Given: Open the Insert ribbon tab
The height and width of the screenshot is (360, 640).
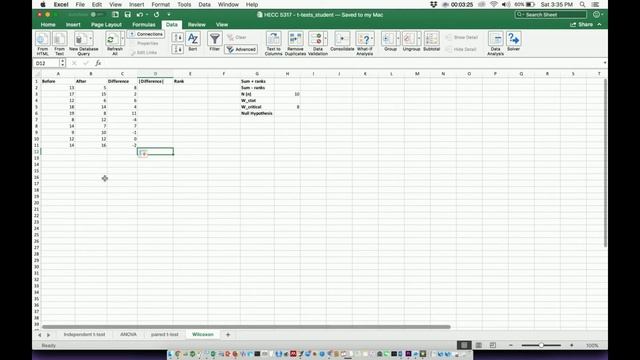Looking at the screenshot, I should pos(73,24).
